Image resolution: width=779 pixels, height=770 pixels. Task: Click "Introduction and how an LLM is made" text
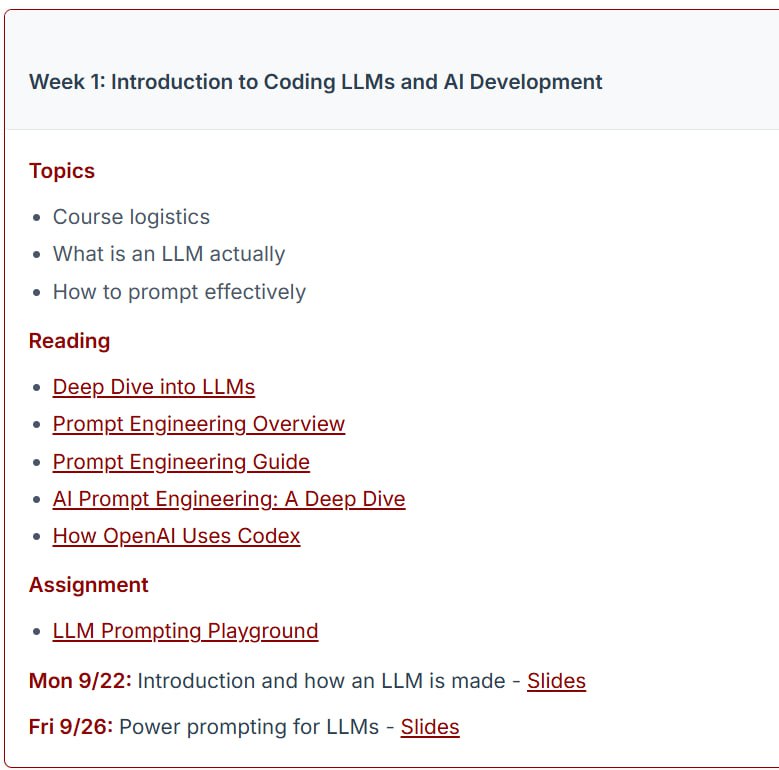coord(321,681)
